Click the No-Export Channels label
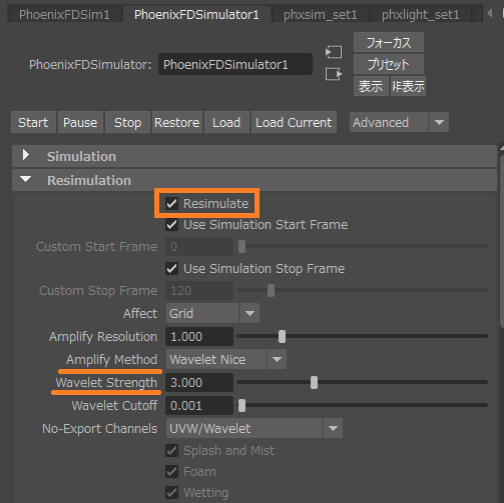Screen dimensions: 504x503 tap(100, 428)
